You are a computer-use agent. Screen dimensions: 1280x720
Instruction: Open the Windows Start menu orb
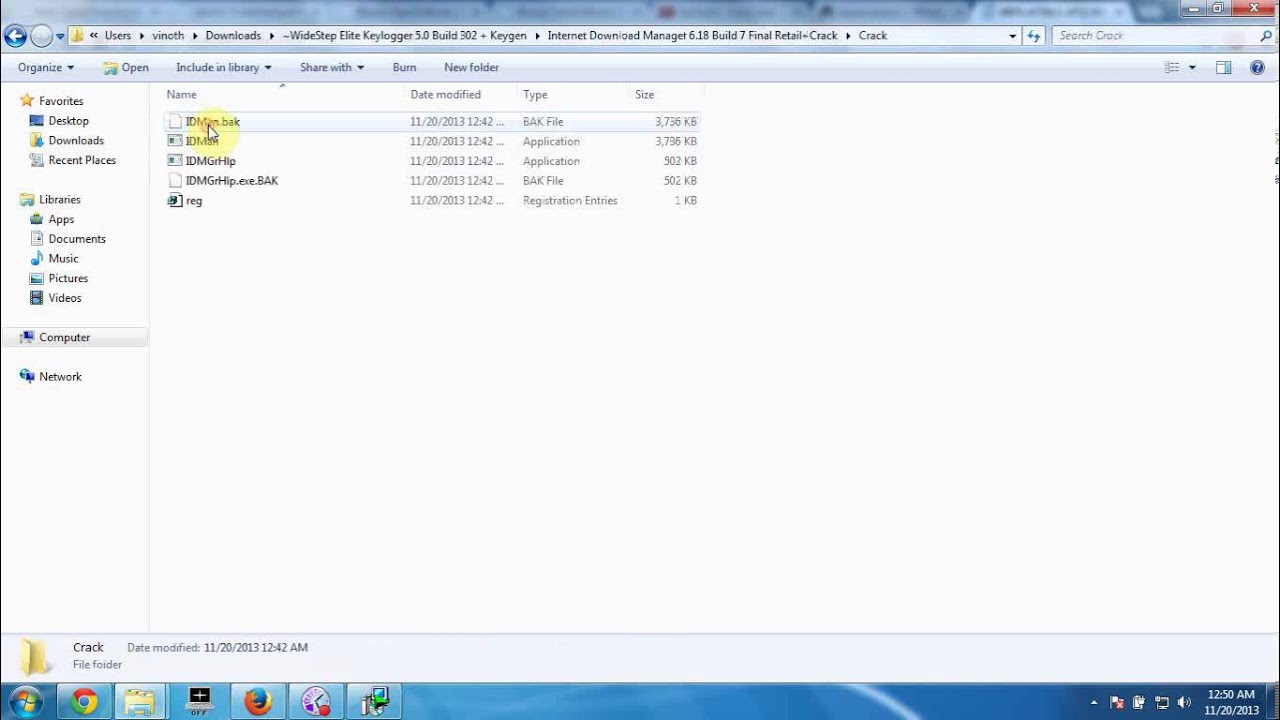click(x=25, y=701)
